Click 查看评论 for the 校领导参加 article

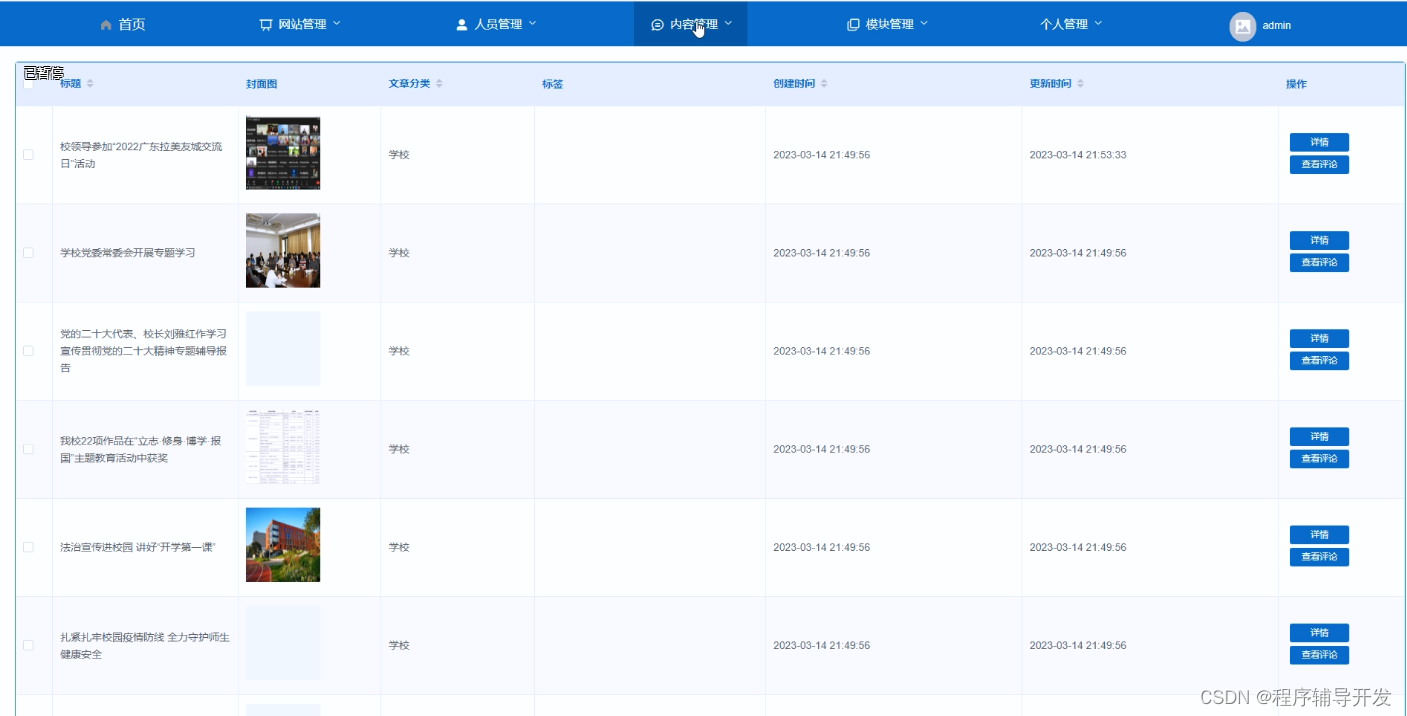(1319, 164)
